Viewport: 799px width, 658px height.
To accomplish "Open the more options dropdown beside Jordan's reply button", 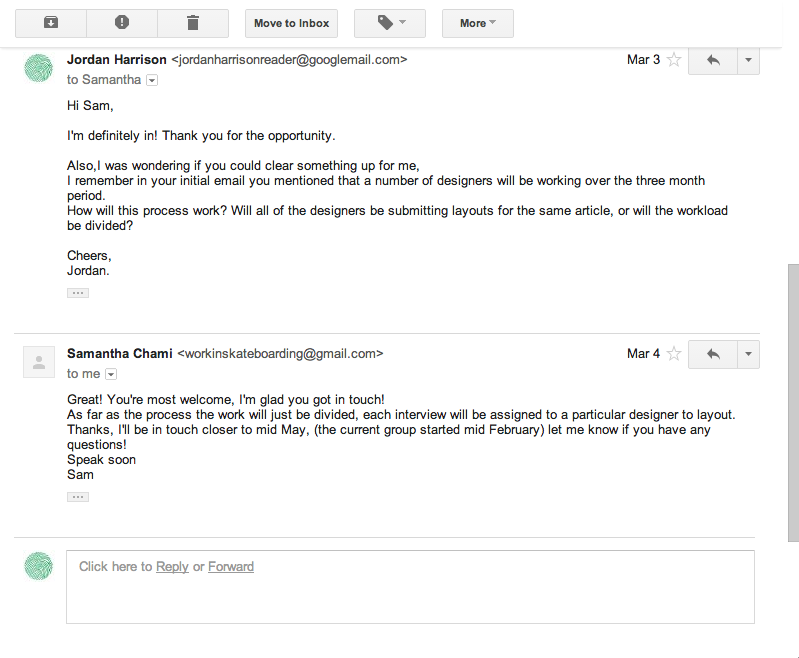I will [x=748, y=60].
